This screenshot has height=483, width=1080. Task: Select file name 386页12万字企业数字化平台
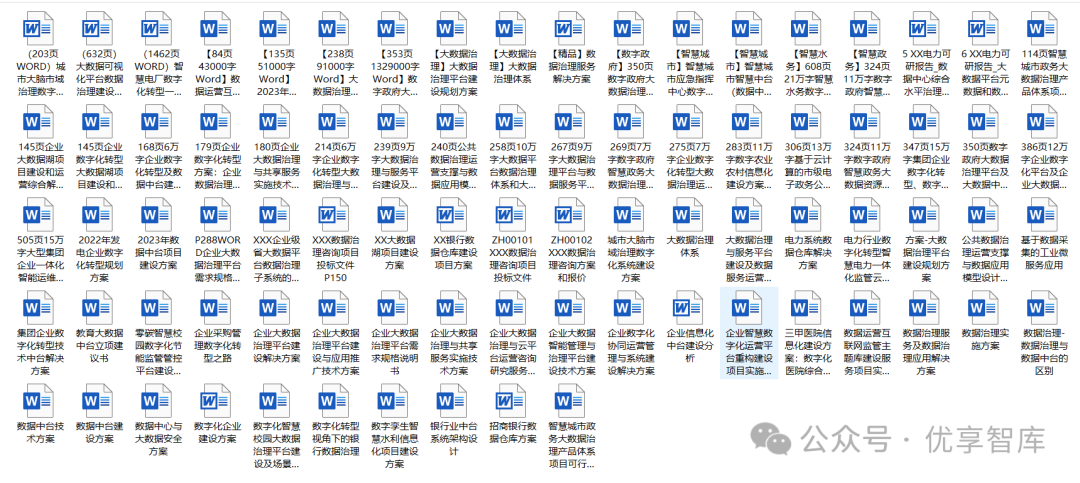click(x=1043, y=166)
